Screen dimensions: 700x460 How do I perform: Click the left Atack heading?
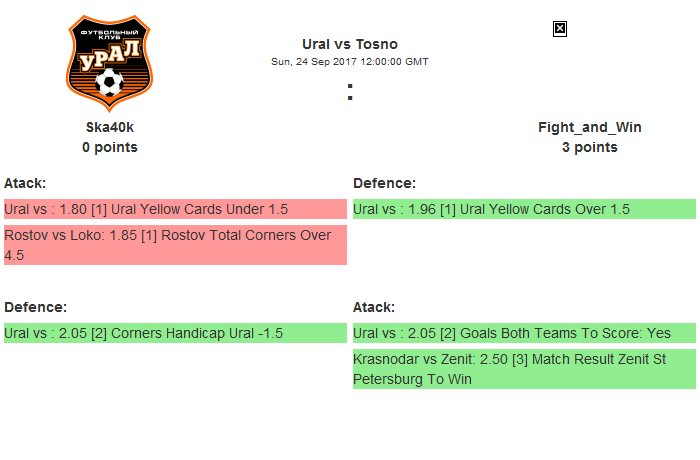(x=25, y=183)
